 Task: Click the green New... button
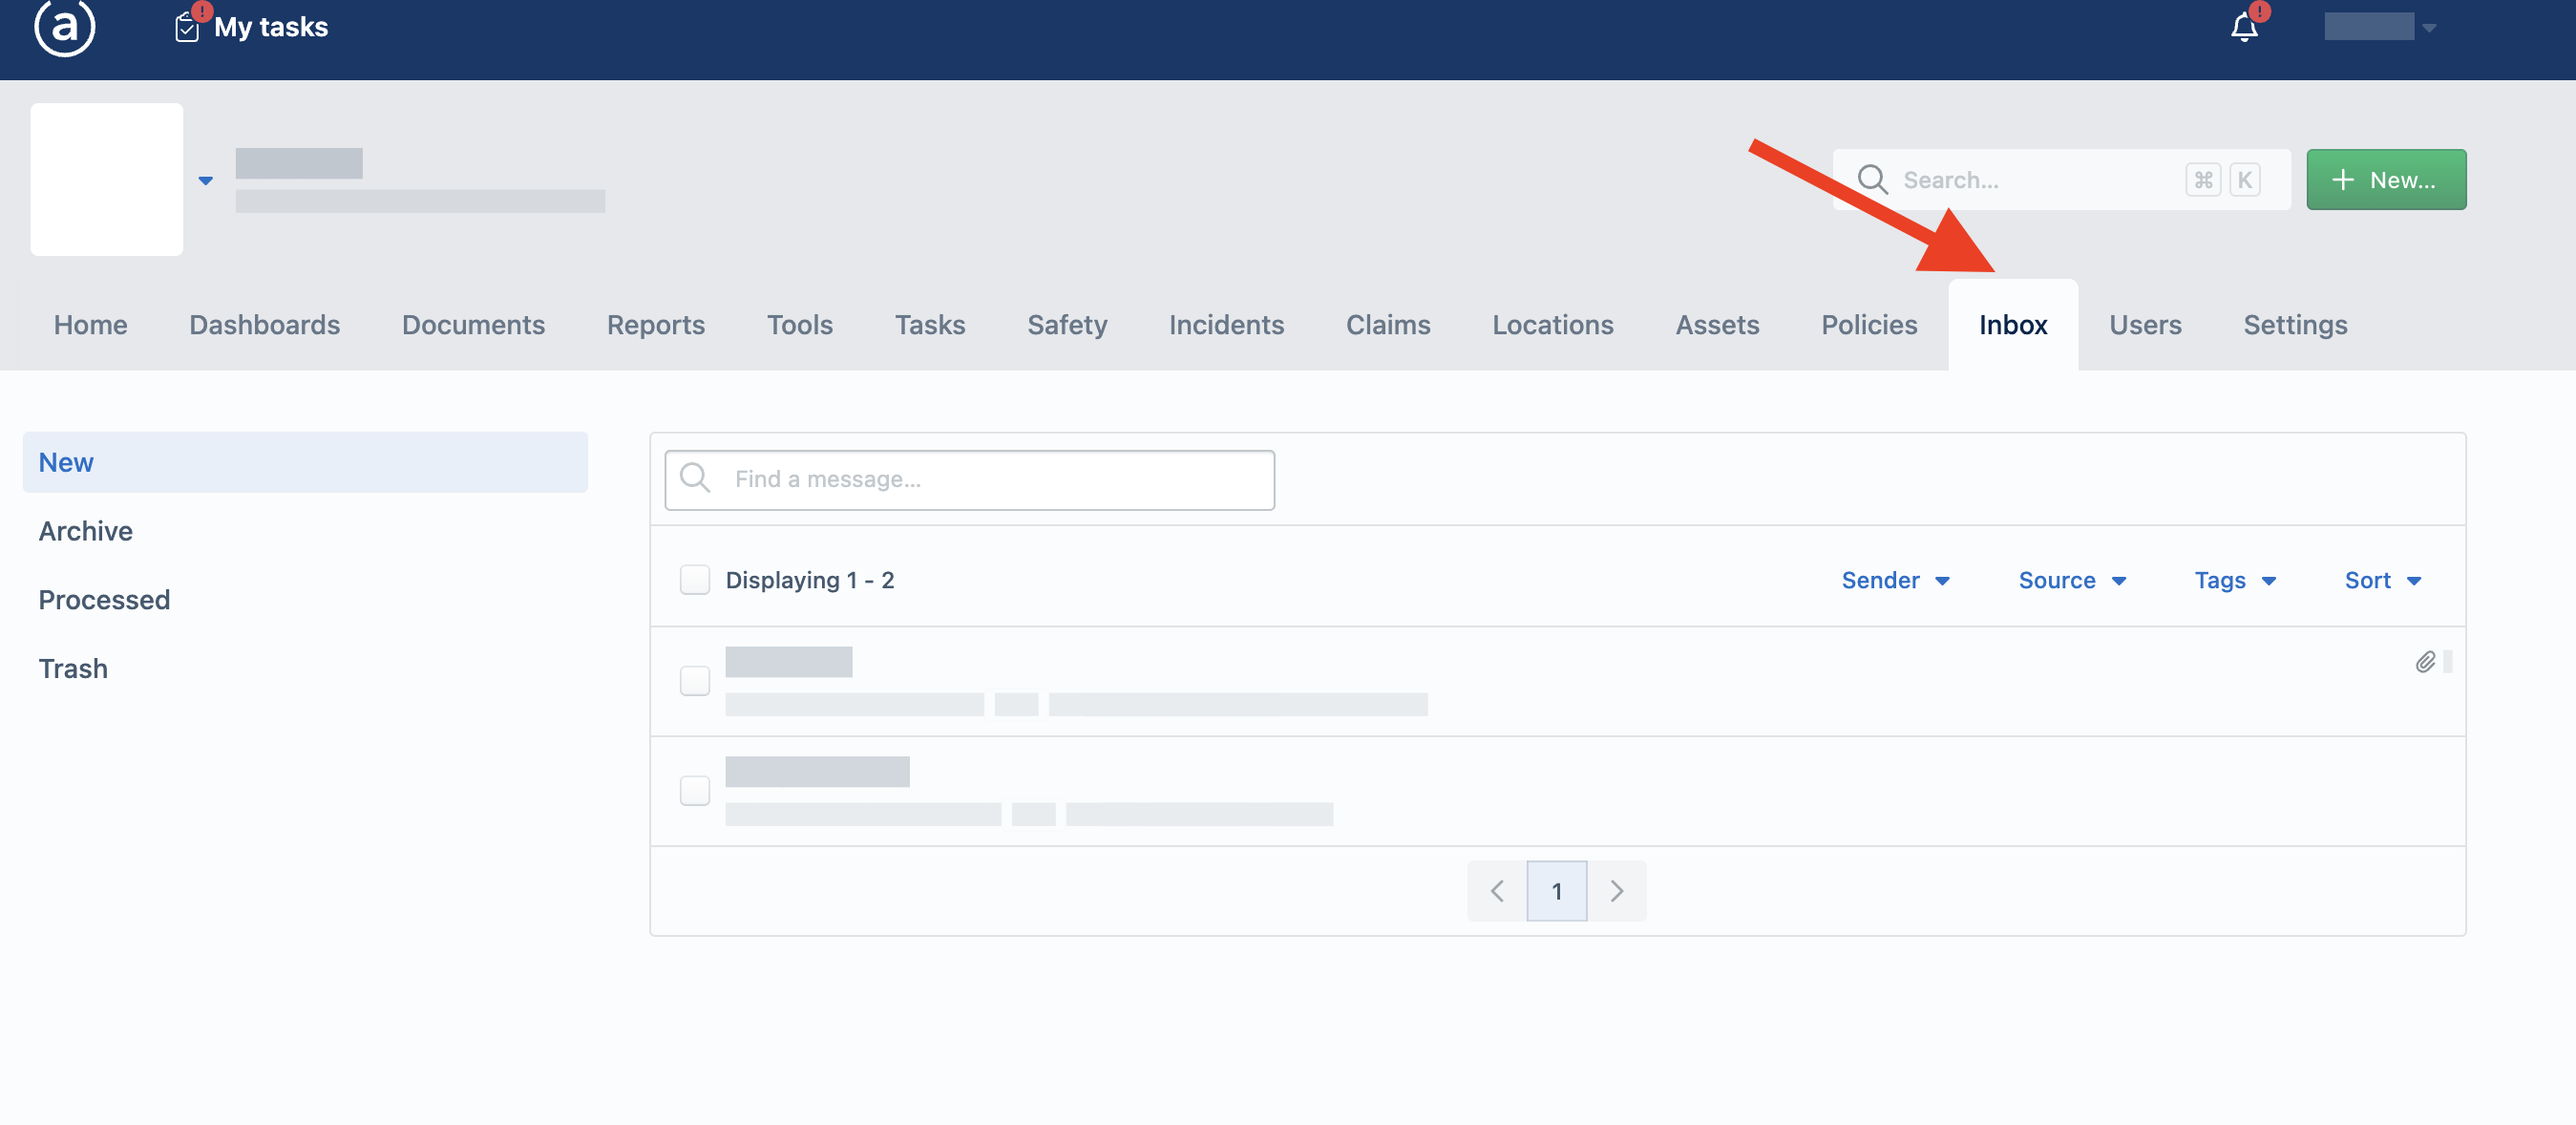(2386, 180)
